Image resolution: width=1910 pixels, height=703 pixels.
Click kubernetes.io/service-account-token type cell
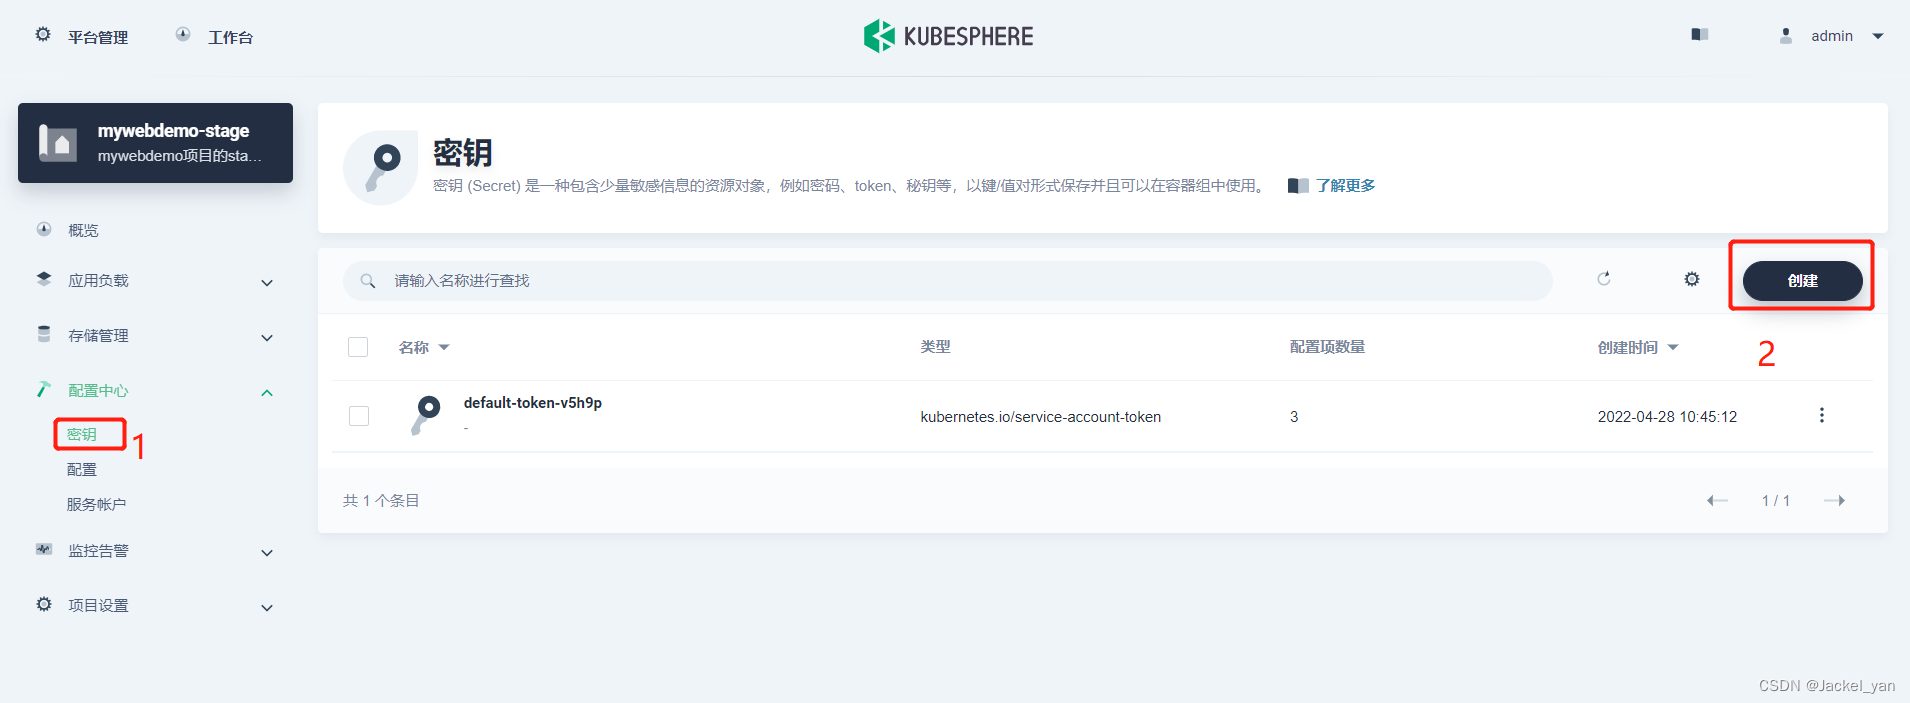1040,417
